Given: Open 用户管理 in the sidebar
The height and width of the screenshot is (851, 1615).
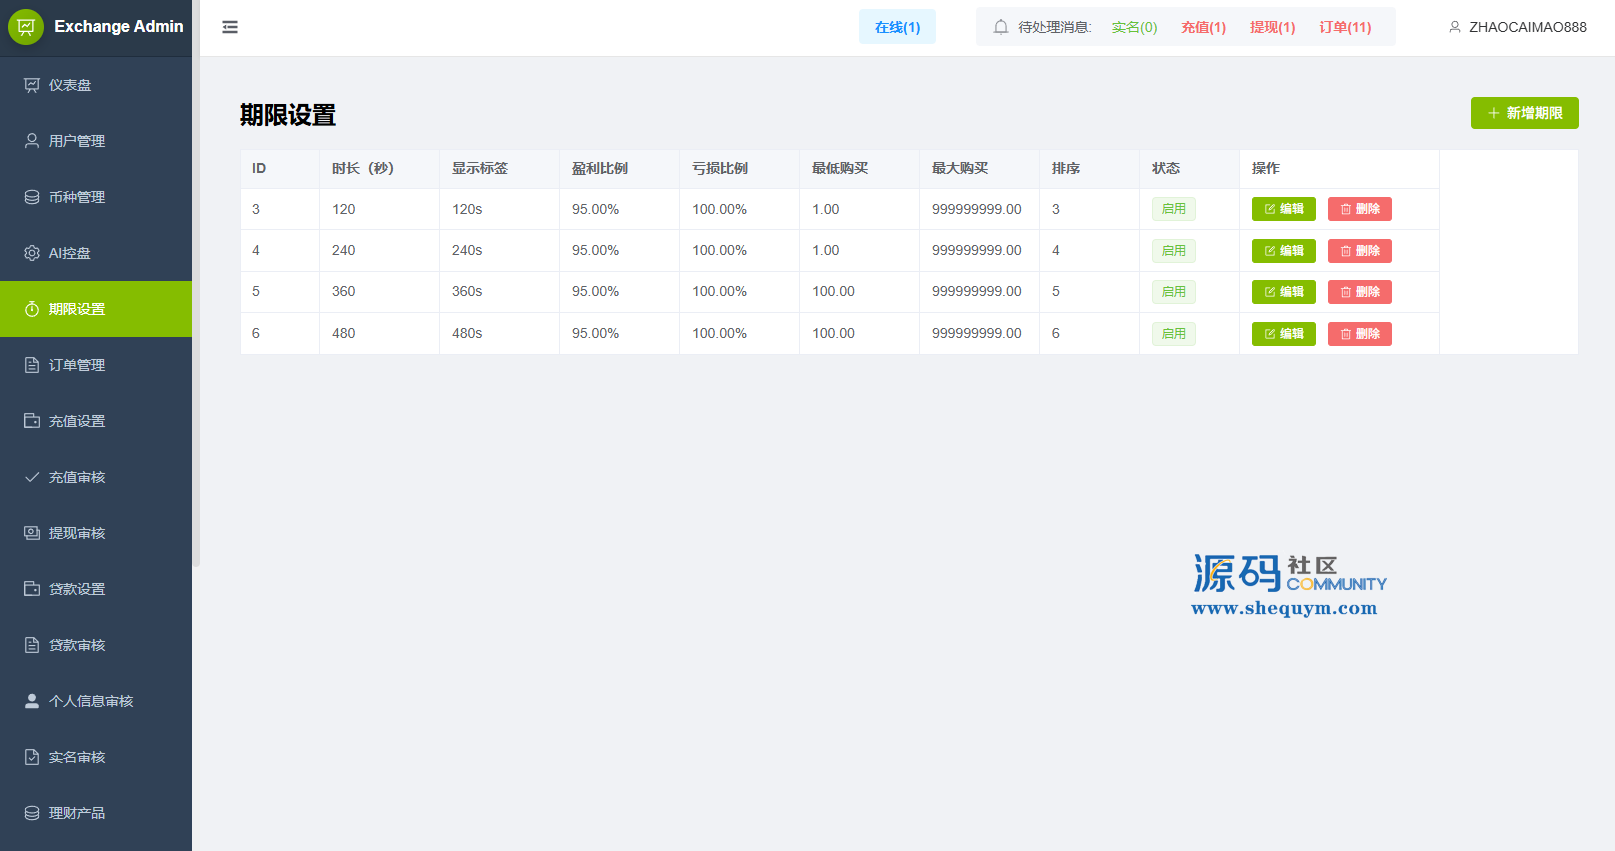Looking at the screenshot, I should [x=76, y=141].
